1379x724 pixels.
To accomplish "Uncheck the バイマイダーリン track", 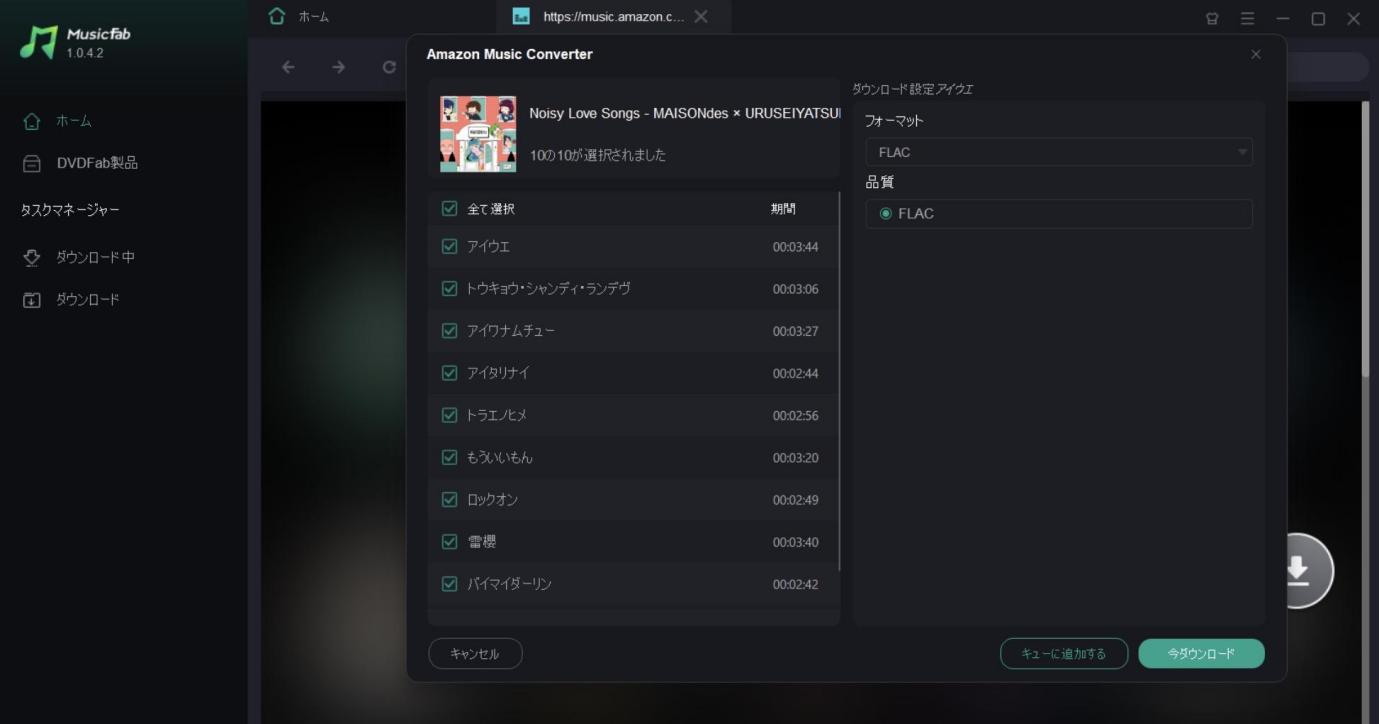I will tap(449, 583).
